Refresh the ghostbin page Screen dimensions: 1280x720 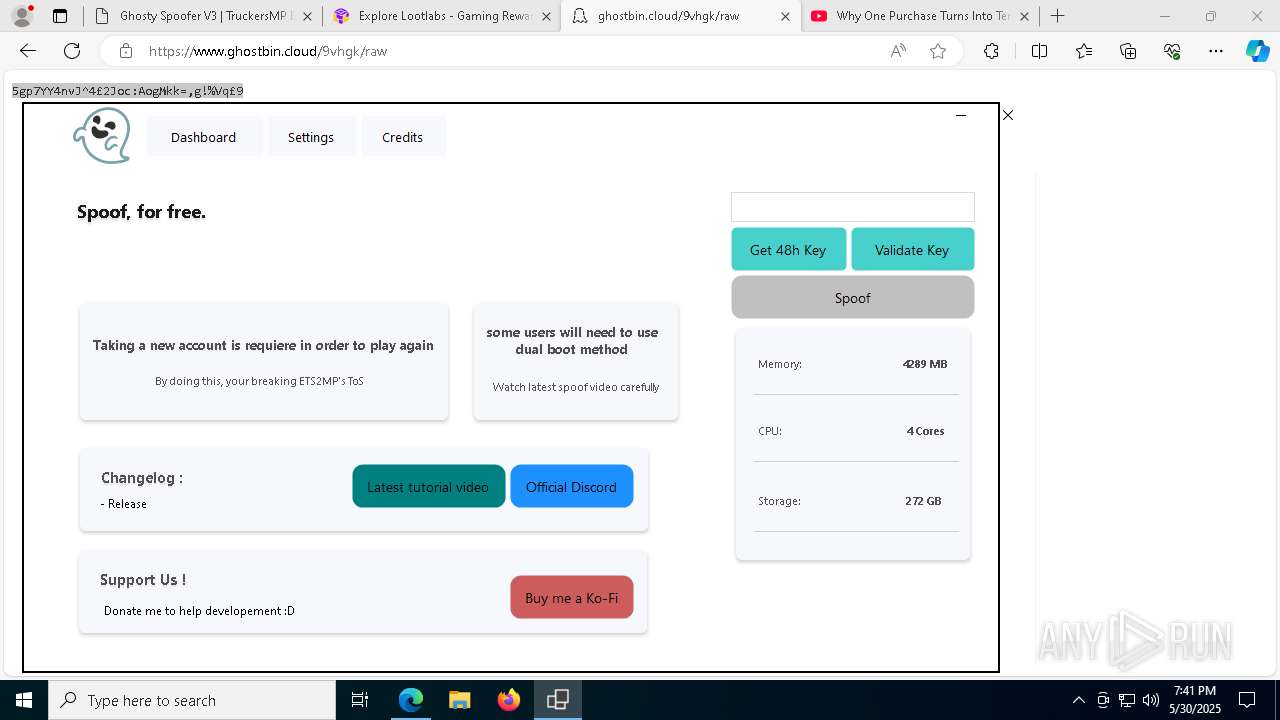click(x=72, y=51)
